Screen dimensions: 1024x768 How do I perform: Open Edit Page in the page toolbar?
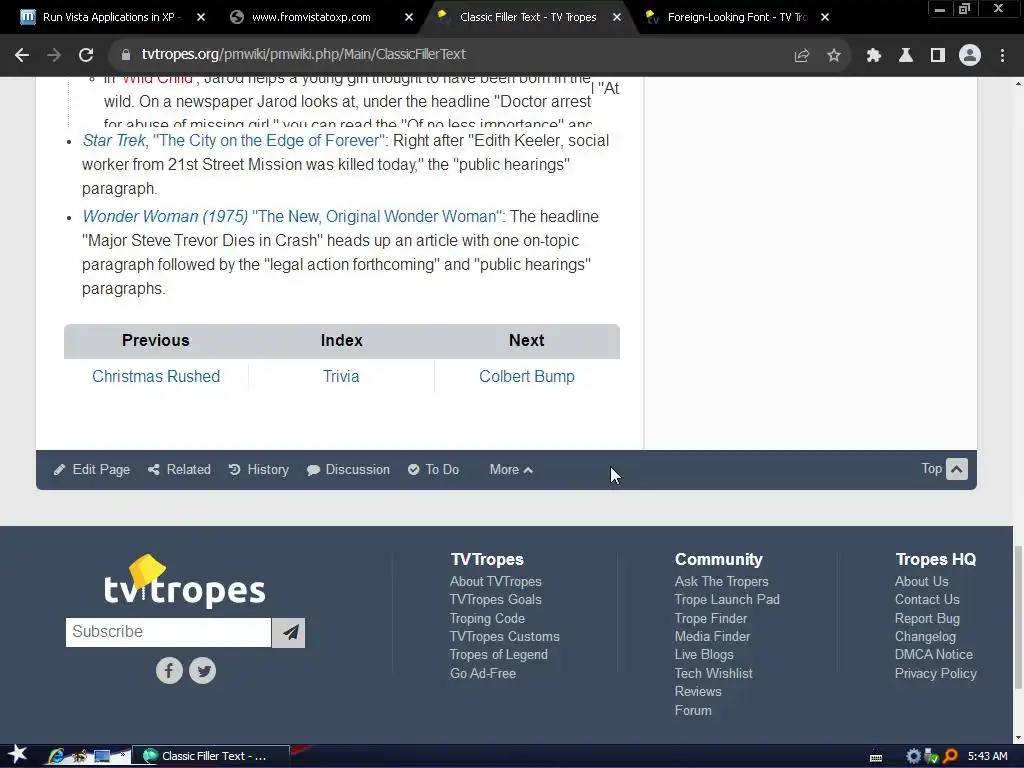[x=92, y=470]
